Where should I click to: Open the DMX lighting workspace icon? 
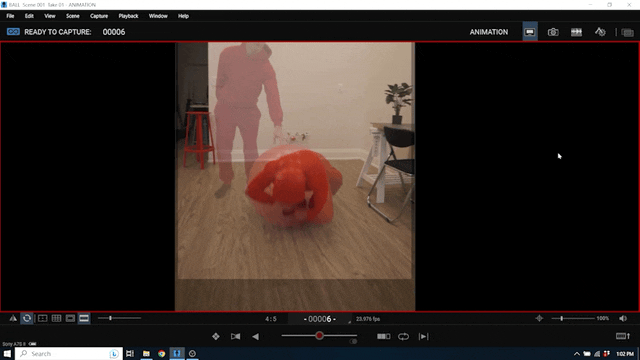[x=627, y=32]
